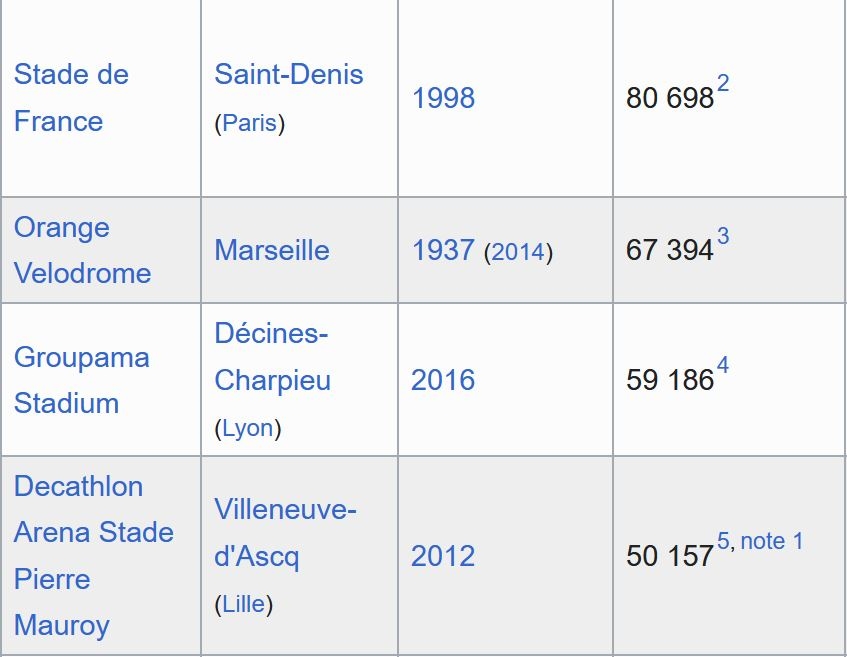Jump to the note 1 superscript
Image resolution: width=847 pixels, height=657 pixels.
click(772, 541)
